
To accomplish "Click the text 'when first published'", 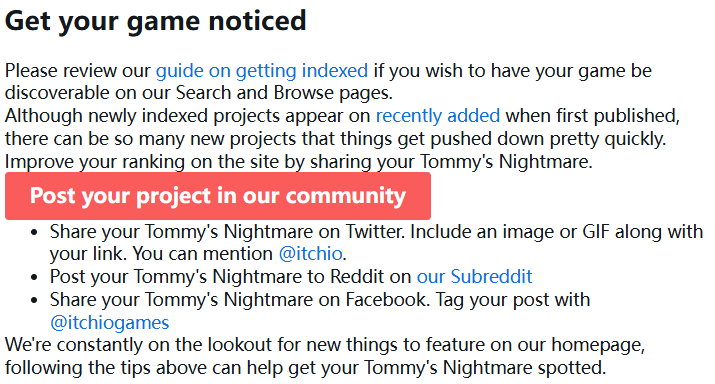I will [593, 116].
